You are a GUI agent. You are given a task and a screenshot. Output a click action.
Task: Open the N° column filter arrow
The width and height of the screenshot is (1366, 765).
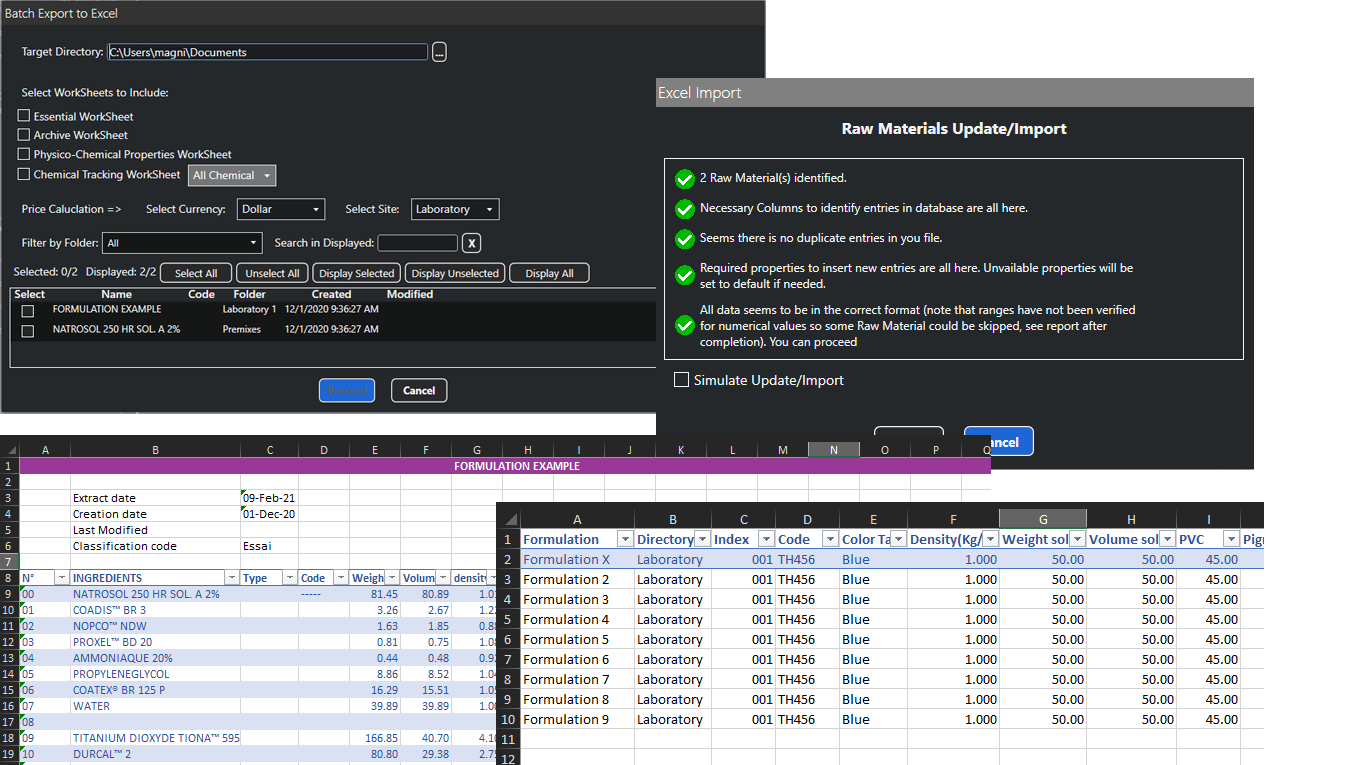click(x=61, y=578)
